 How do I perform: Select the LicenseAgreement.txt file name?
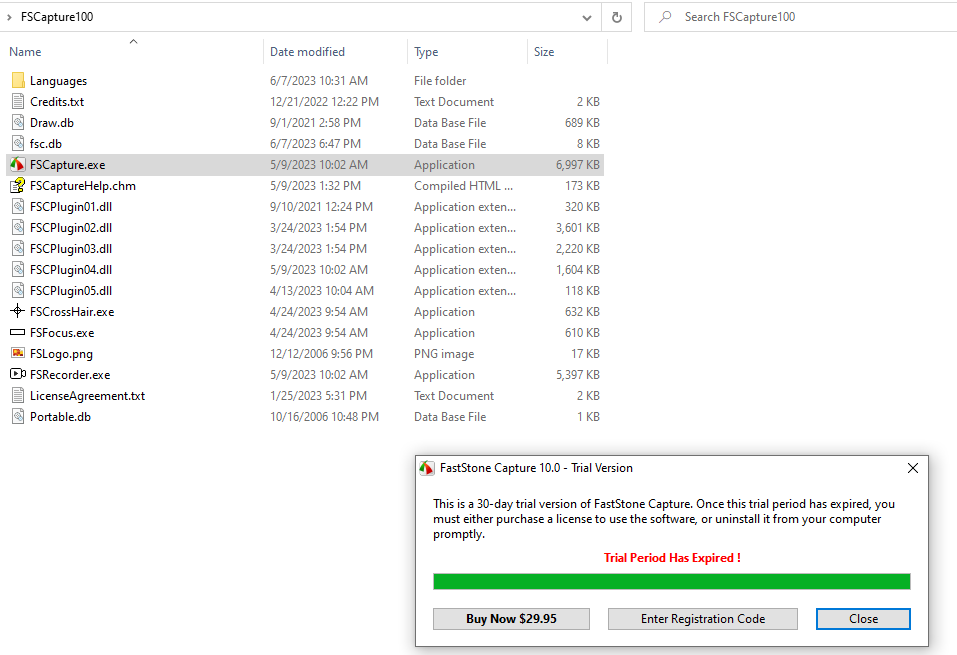(x=87, y=396)
